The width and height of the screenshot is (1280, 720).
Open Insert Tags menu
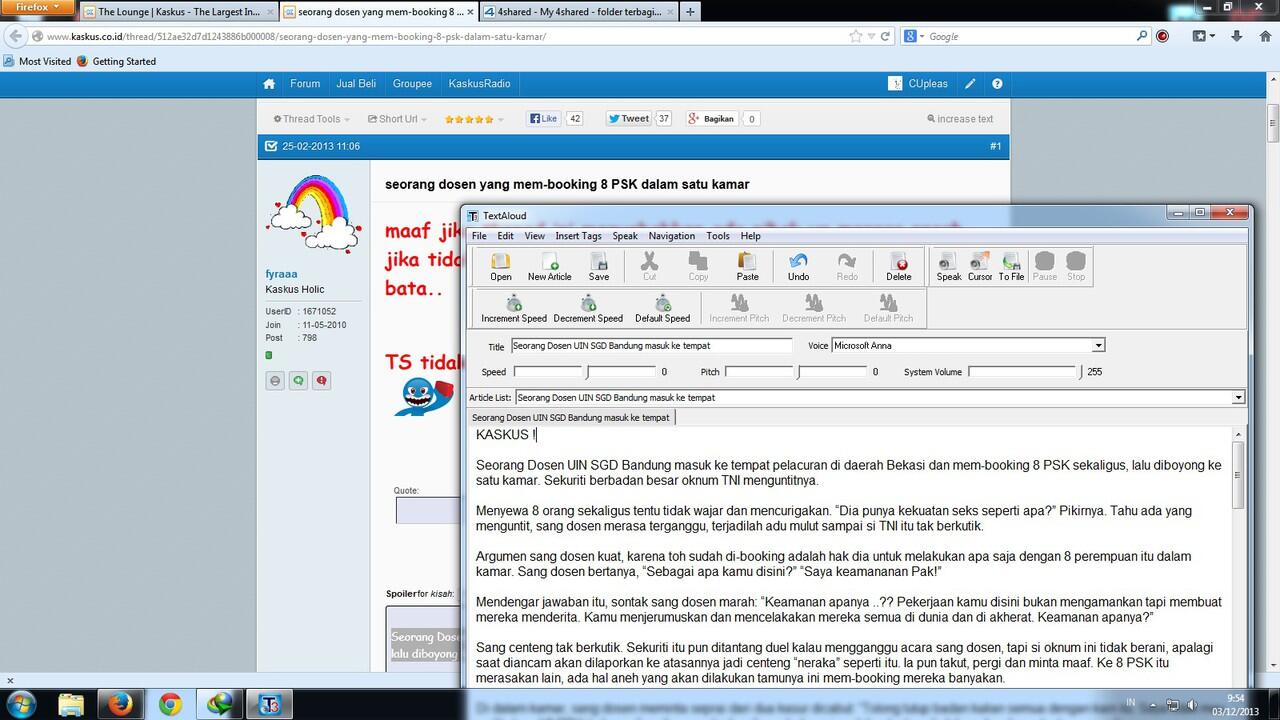tap(579, 236)
